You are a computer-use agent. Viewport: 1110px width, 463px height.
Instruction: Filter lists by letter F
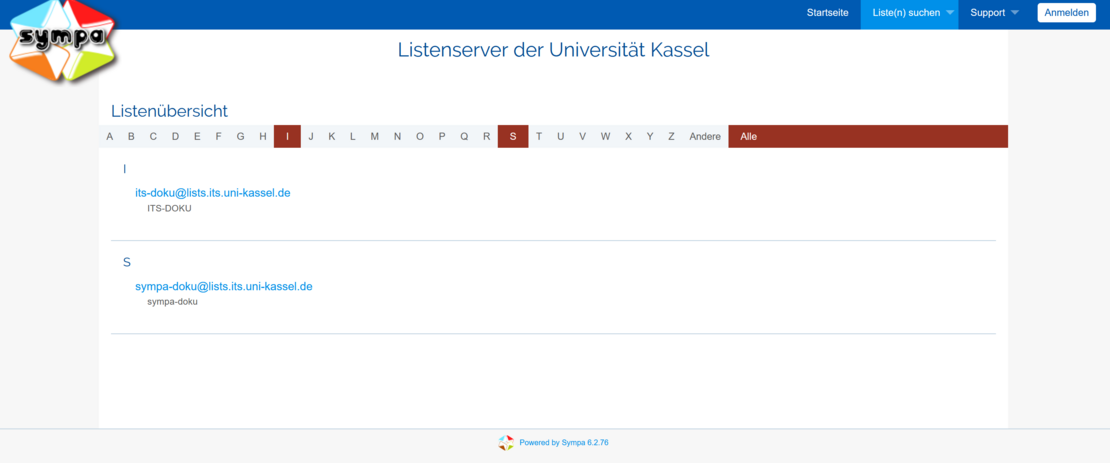(219, 137)
